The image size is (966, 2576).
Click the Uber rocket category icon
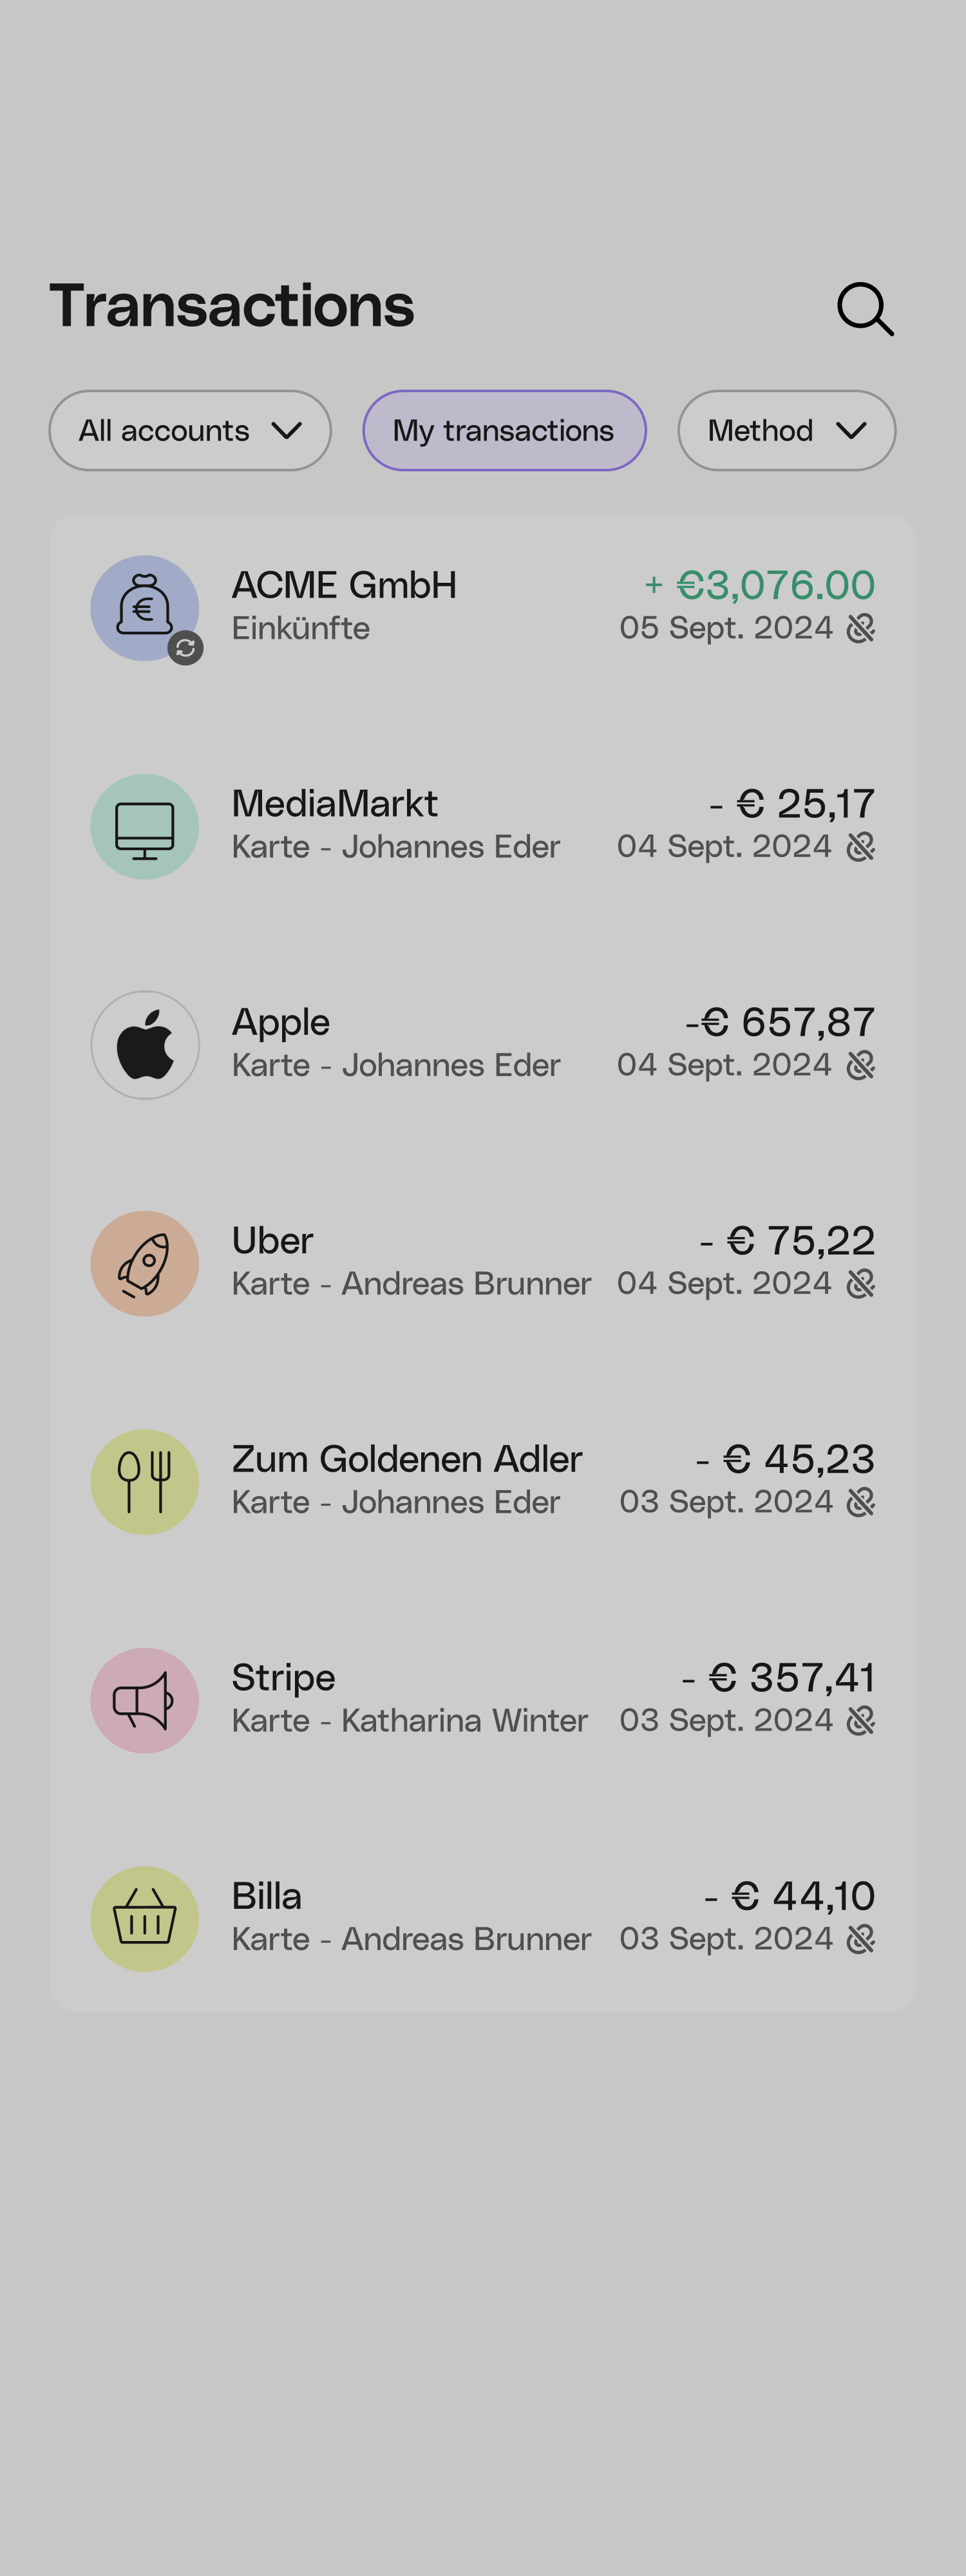[x=145, y=1264]
